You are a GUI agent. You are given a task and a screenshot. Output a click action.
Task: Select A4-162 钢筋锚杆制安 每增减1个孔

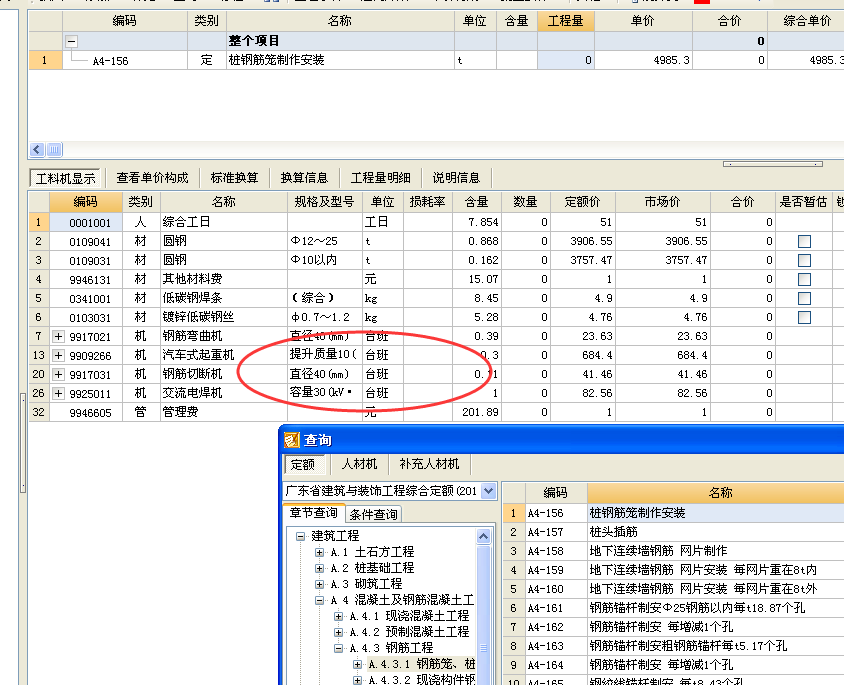click(x=674, y=627)
